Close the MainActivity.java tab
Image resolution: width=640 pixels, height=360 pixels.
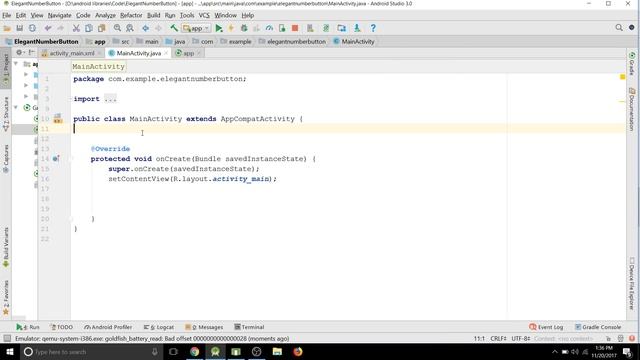coord(166,53)
